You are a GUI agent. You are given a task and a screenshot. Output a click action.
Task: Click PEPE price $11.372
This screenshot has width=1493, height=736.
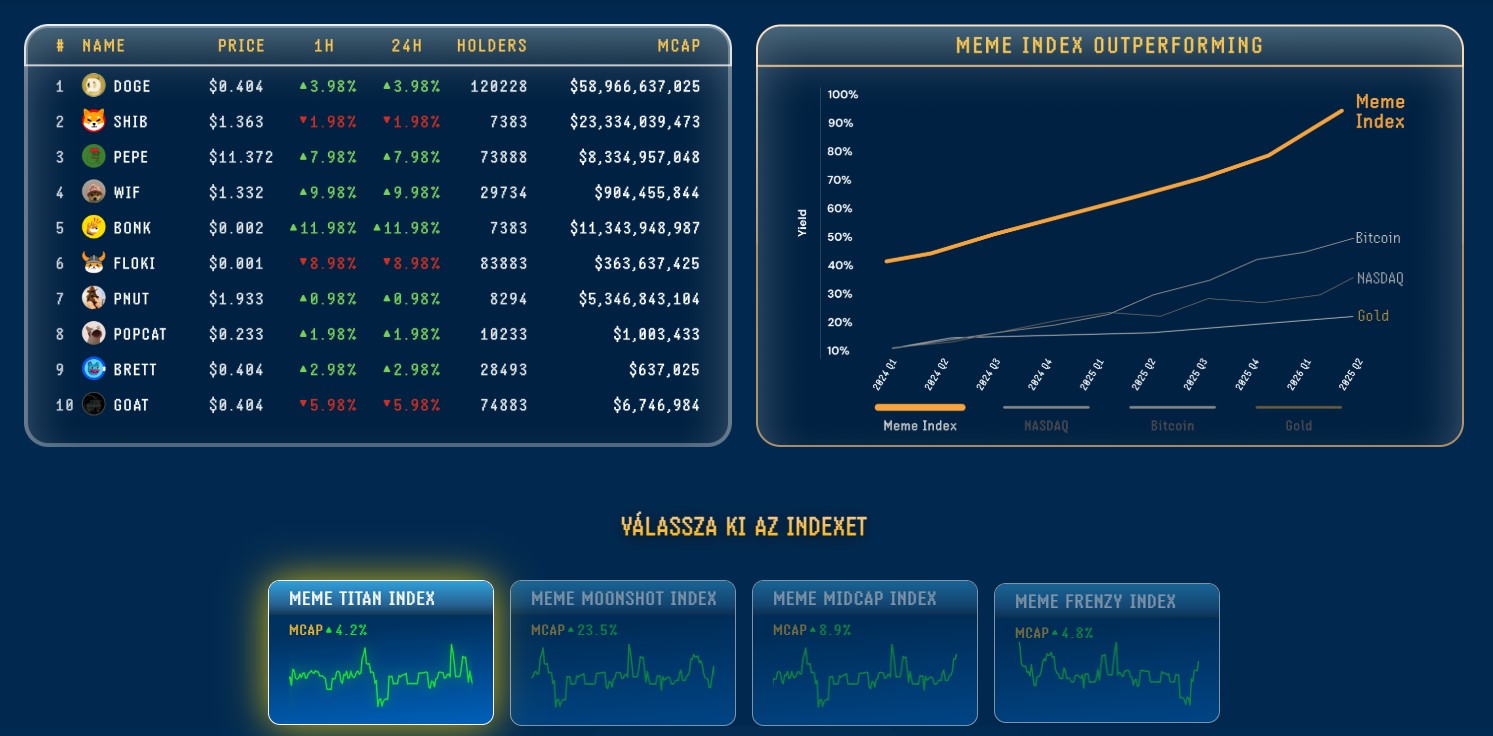point(241,158)
